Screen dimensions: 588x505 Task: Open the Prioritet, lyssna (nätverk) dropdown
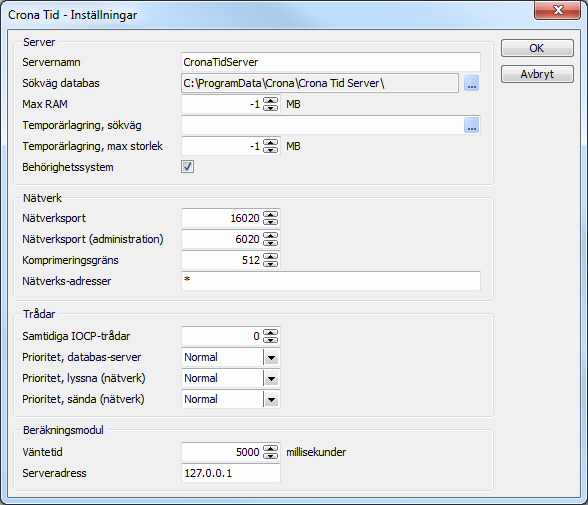click(x=271, y=378)
